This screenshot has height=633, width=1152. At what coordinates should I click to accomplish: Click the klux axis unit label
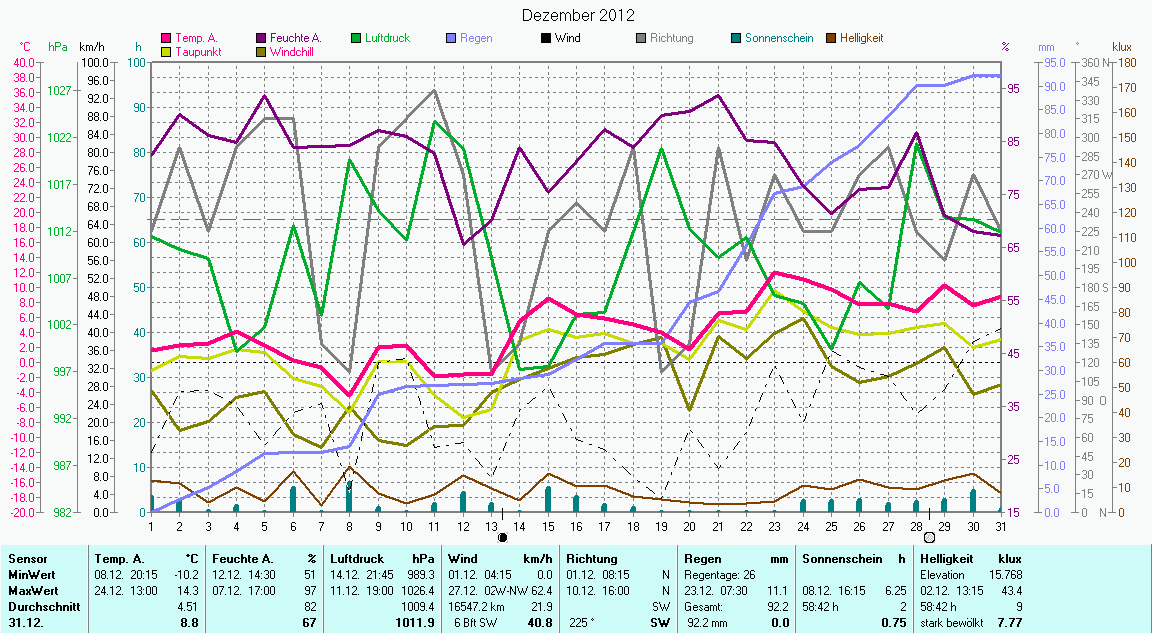point(1121,47)
